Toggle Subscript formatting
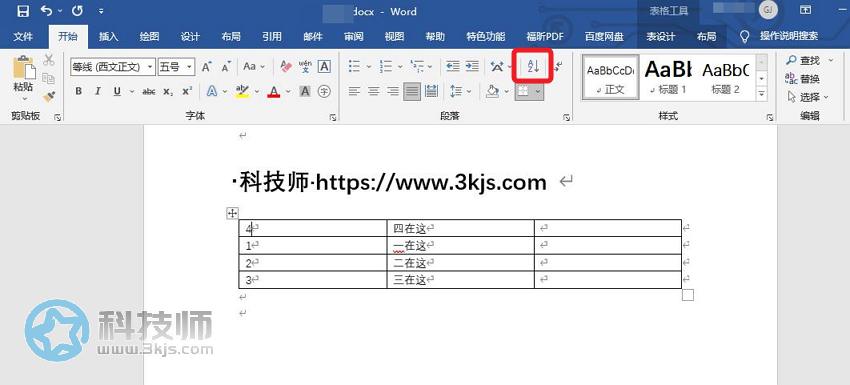Viewport: 850px width, 385px height. coord(168,92)
